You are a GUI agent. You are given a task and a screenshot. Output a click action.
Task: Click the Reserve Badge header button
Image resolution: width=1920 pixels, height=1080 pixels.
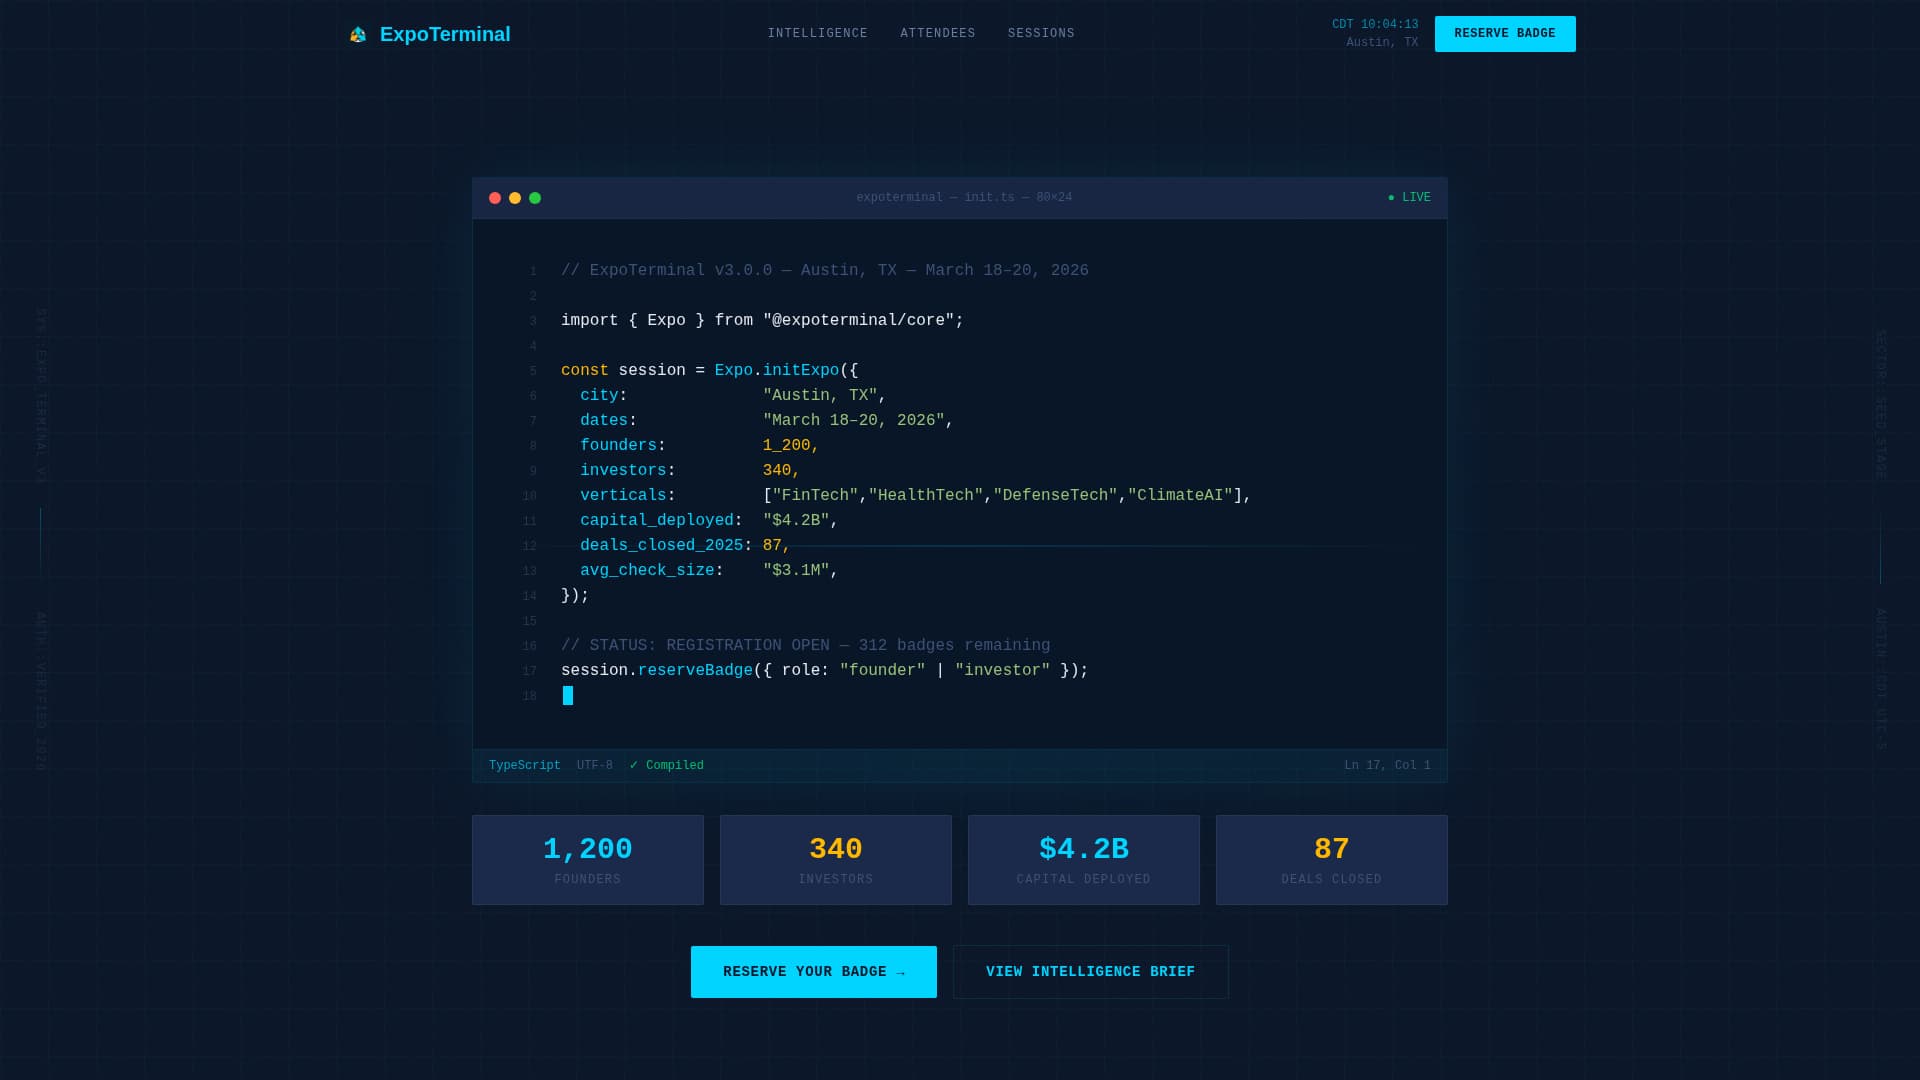pos(1505,34)
